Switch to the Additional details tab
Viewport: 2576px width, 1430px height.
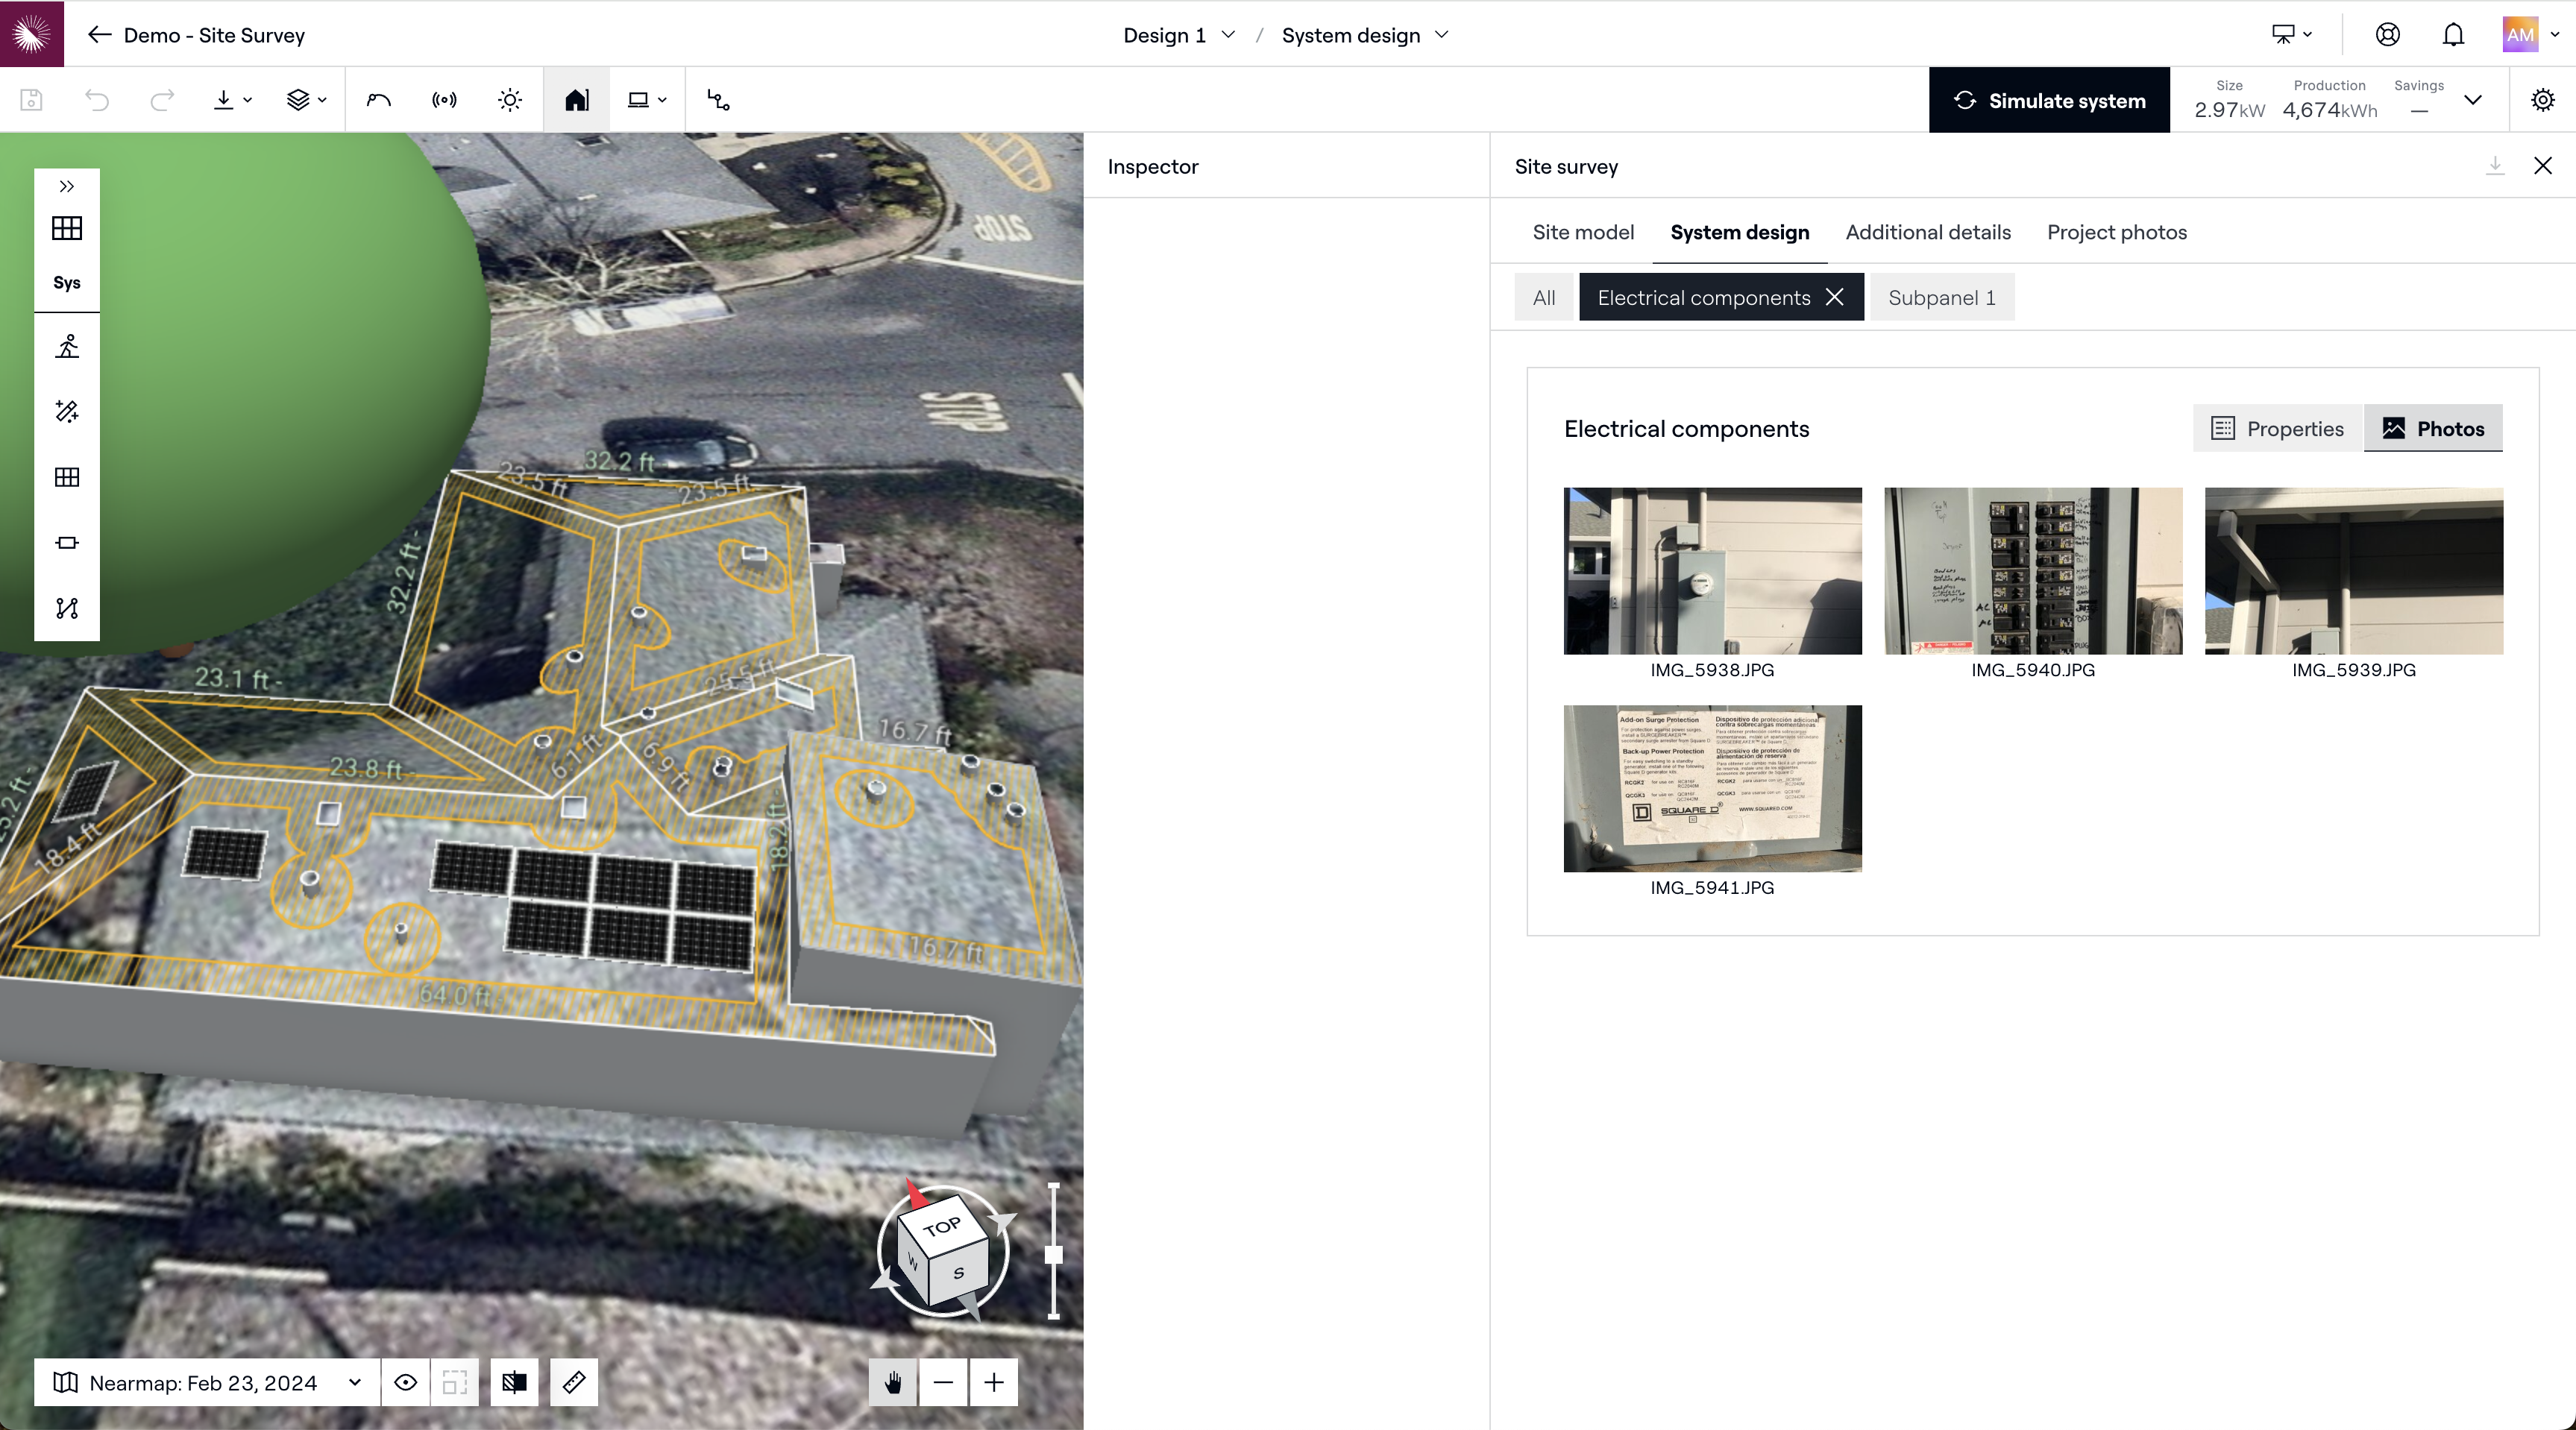pos(1927,232)
